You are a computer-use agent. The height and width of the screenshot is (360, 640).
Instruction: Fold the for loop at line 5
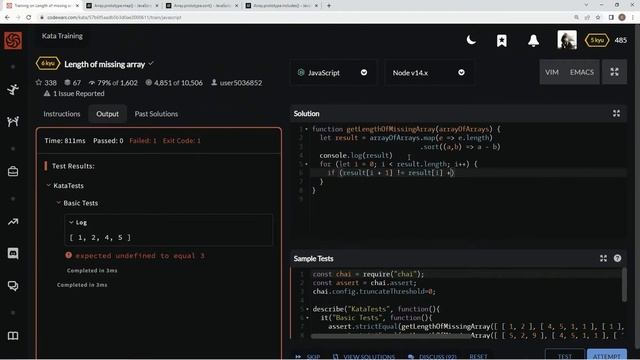point(307,164)
